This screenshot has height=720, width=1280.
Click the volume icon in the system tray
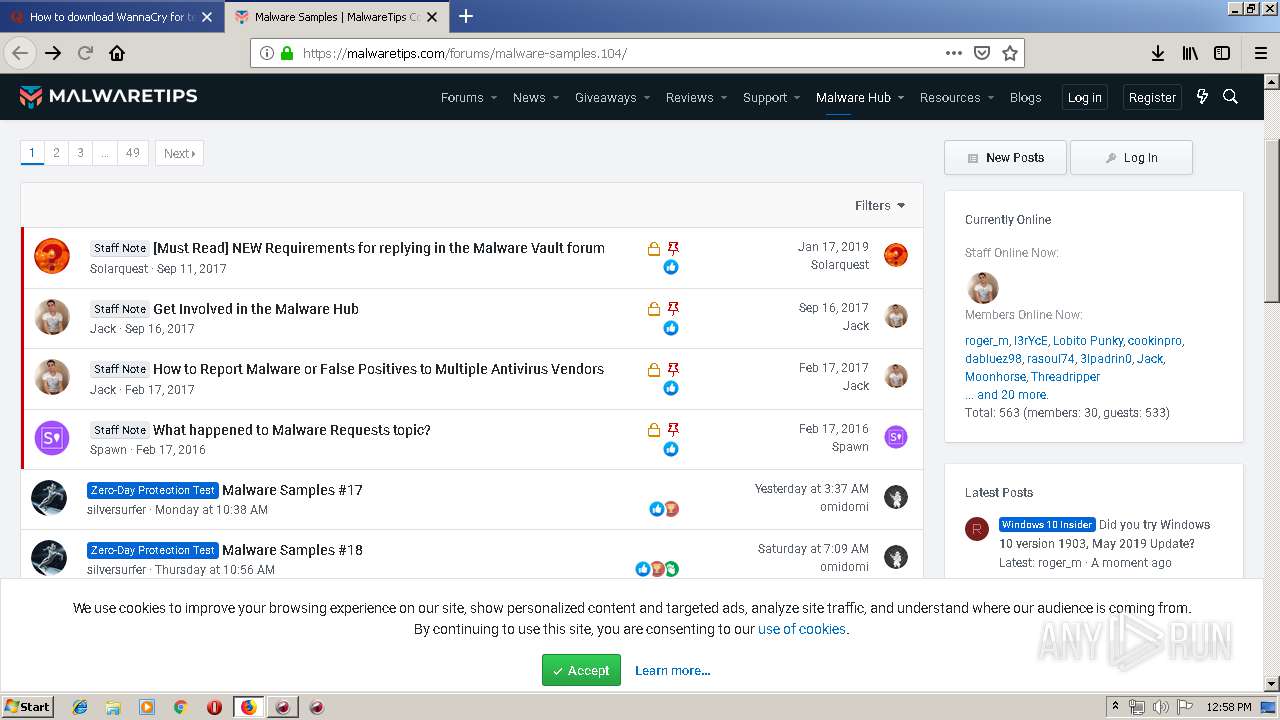(x=1161, y=707)
